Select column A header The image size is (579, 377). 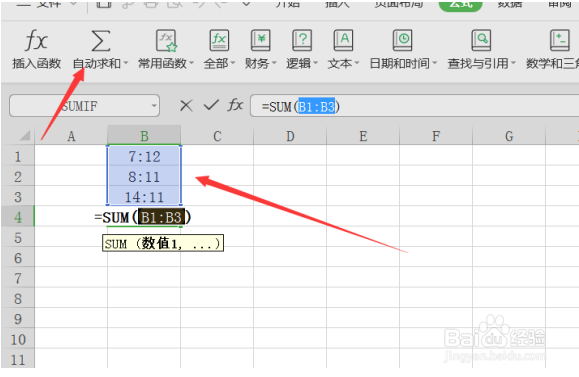71,136
